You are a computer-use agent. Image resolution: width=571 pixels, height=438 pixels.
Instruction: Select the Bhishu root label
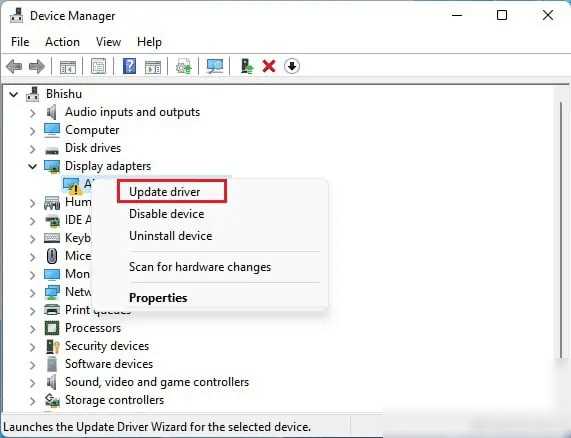(64, 94)
